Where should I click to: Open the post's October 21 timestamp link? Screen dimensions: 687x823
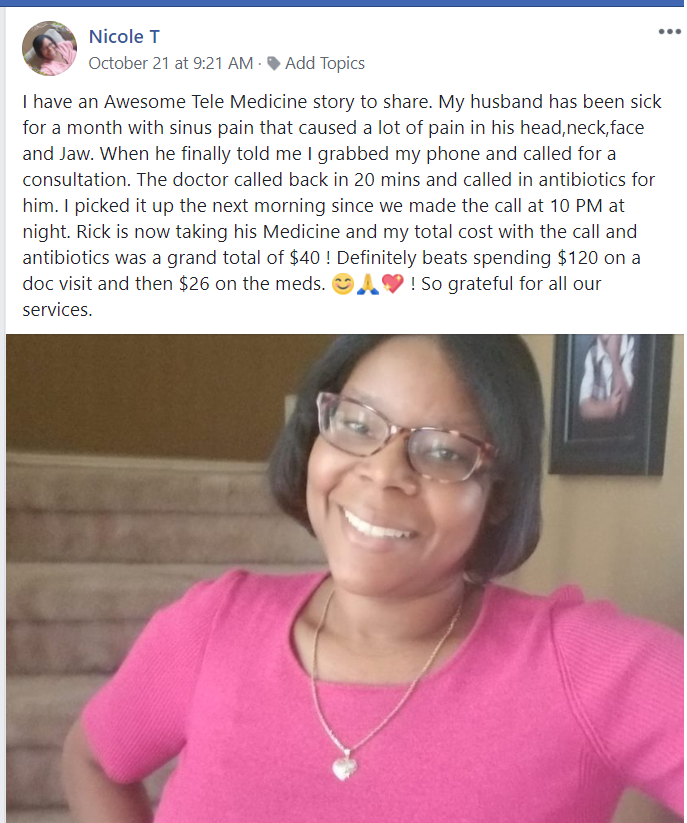coord(171,64)
